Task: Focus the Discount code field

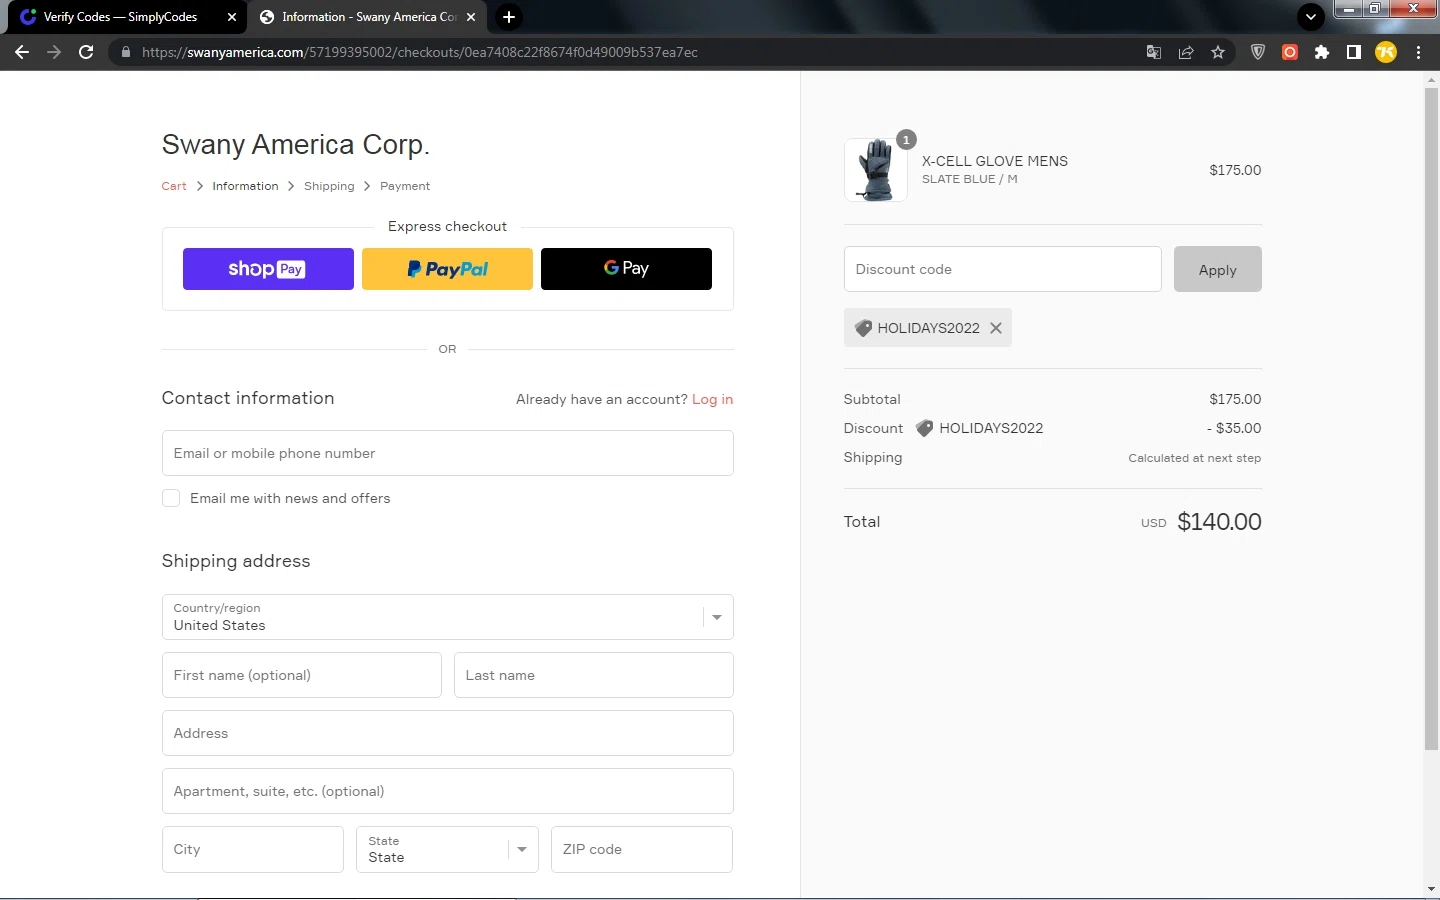Action: (1002, 269)
